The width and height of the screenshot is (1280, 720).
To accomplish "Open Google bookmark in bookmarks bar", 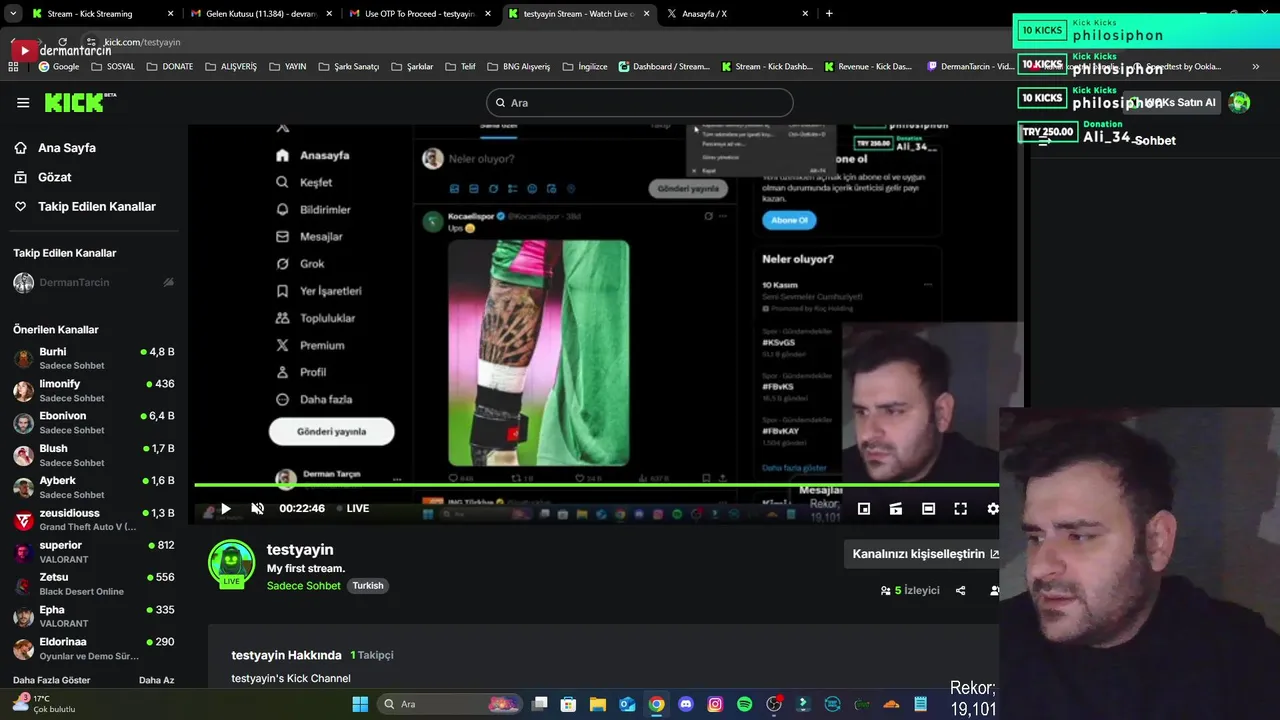I will tap(58, 67).
